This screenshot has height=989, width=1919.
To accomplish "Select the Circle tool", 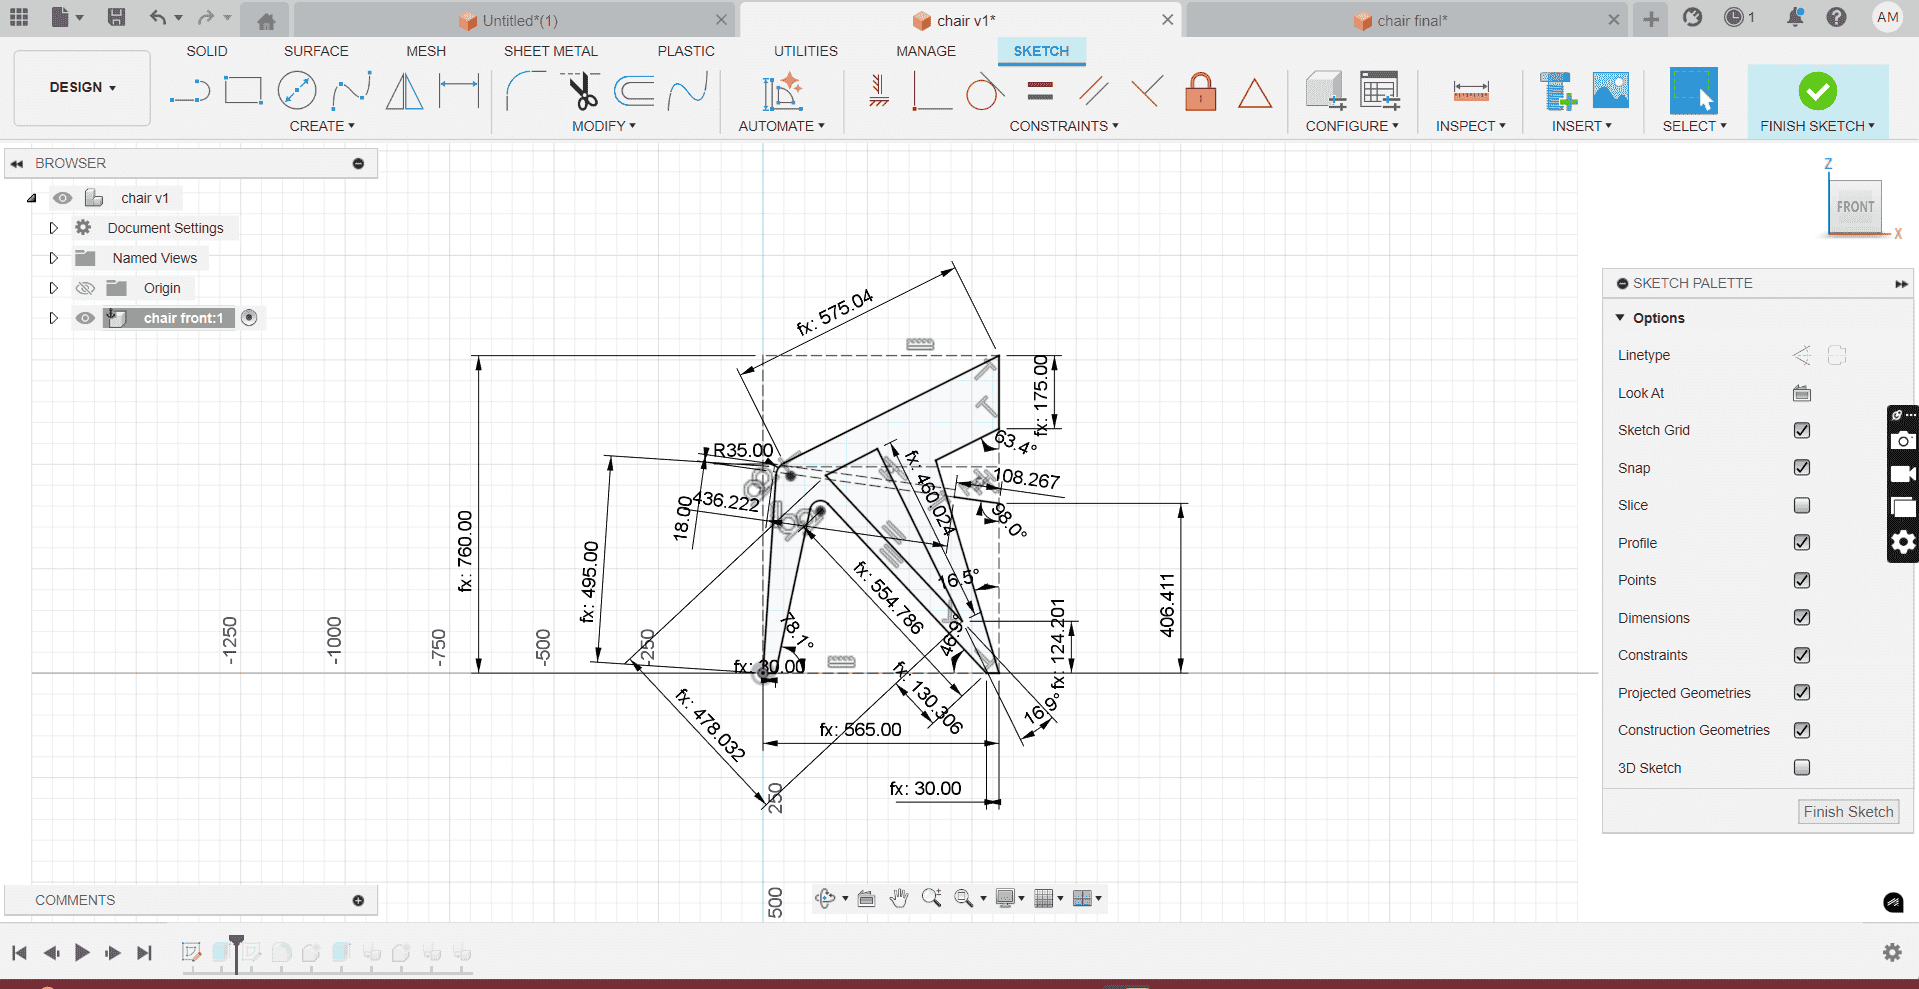I will 297,90.
